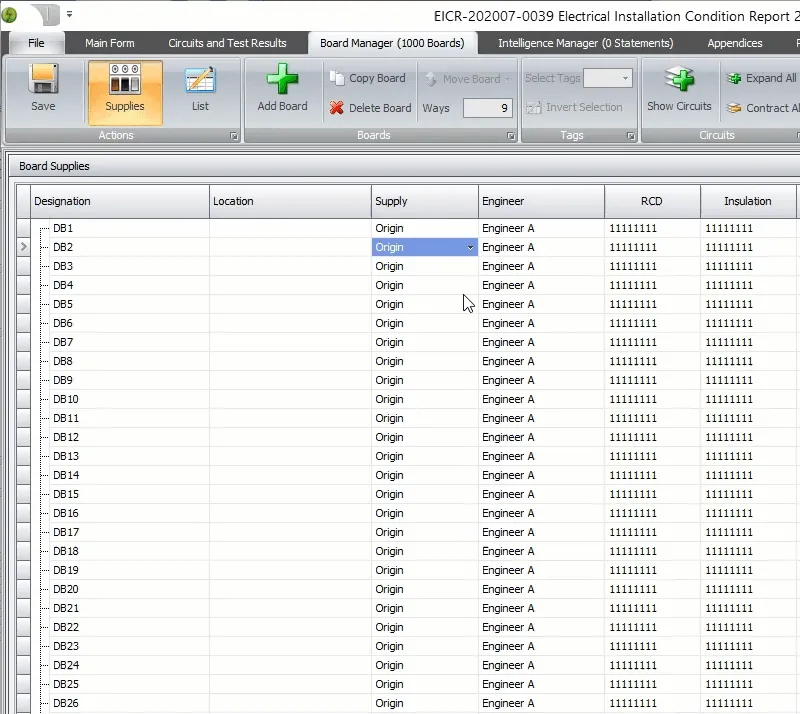Click Invert Selection in the Tags group
Image resolution: width=800 pixels, height=714 pixels.
tap(584, 107)
